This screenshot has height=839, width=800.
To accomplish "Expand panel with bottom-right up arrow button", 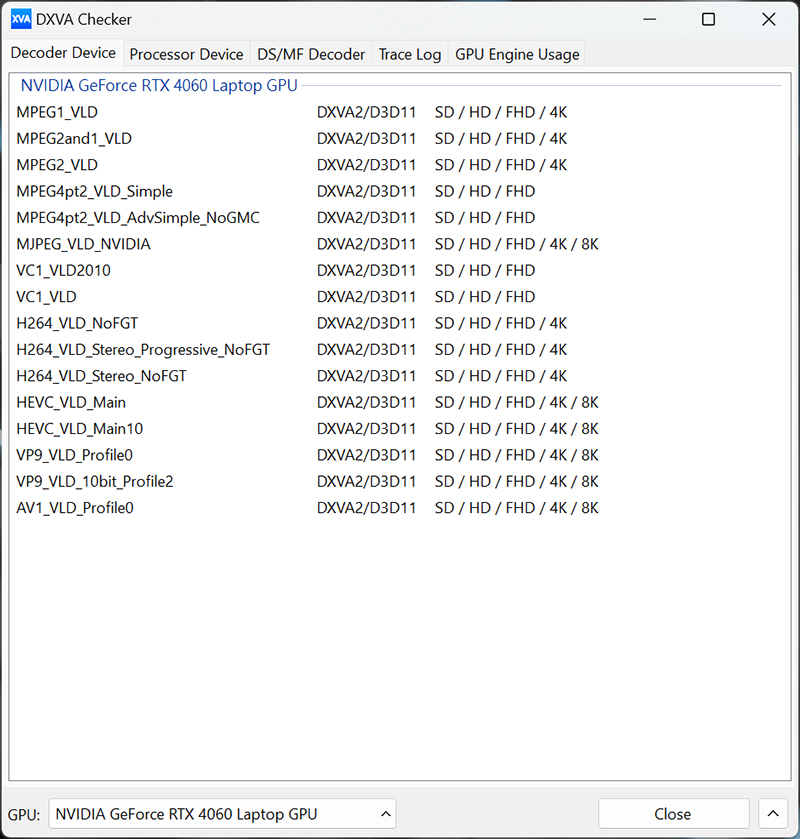I will point(773,814).
